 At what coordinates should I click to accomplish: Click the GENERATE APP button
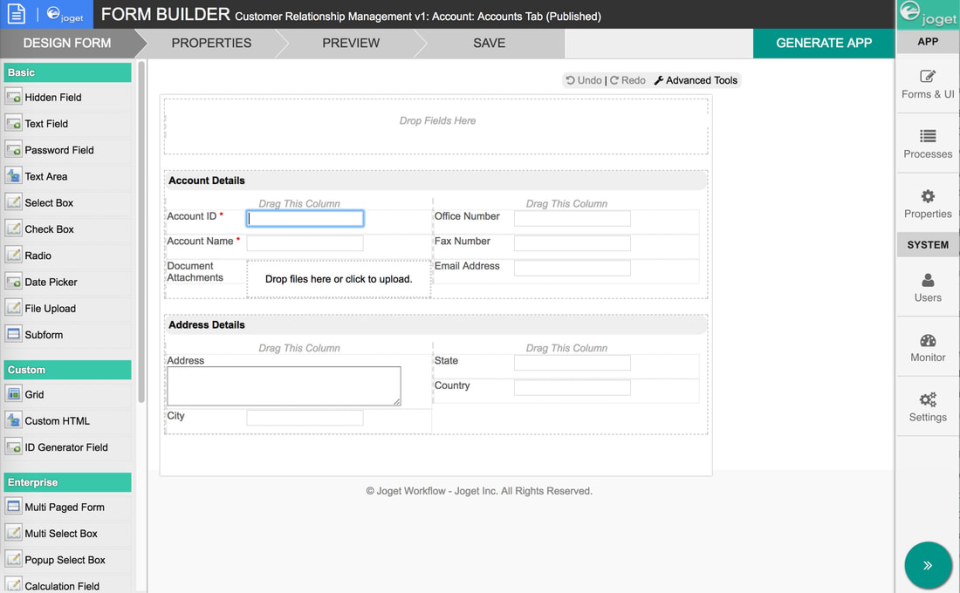tap(823, 43)
